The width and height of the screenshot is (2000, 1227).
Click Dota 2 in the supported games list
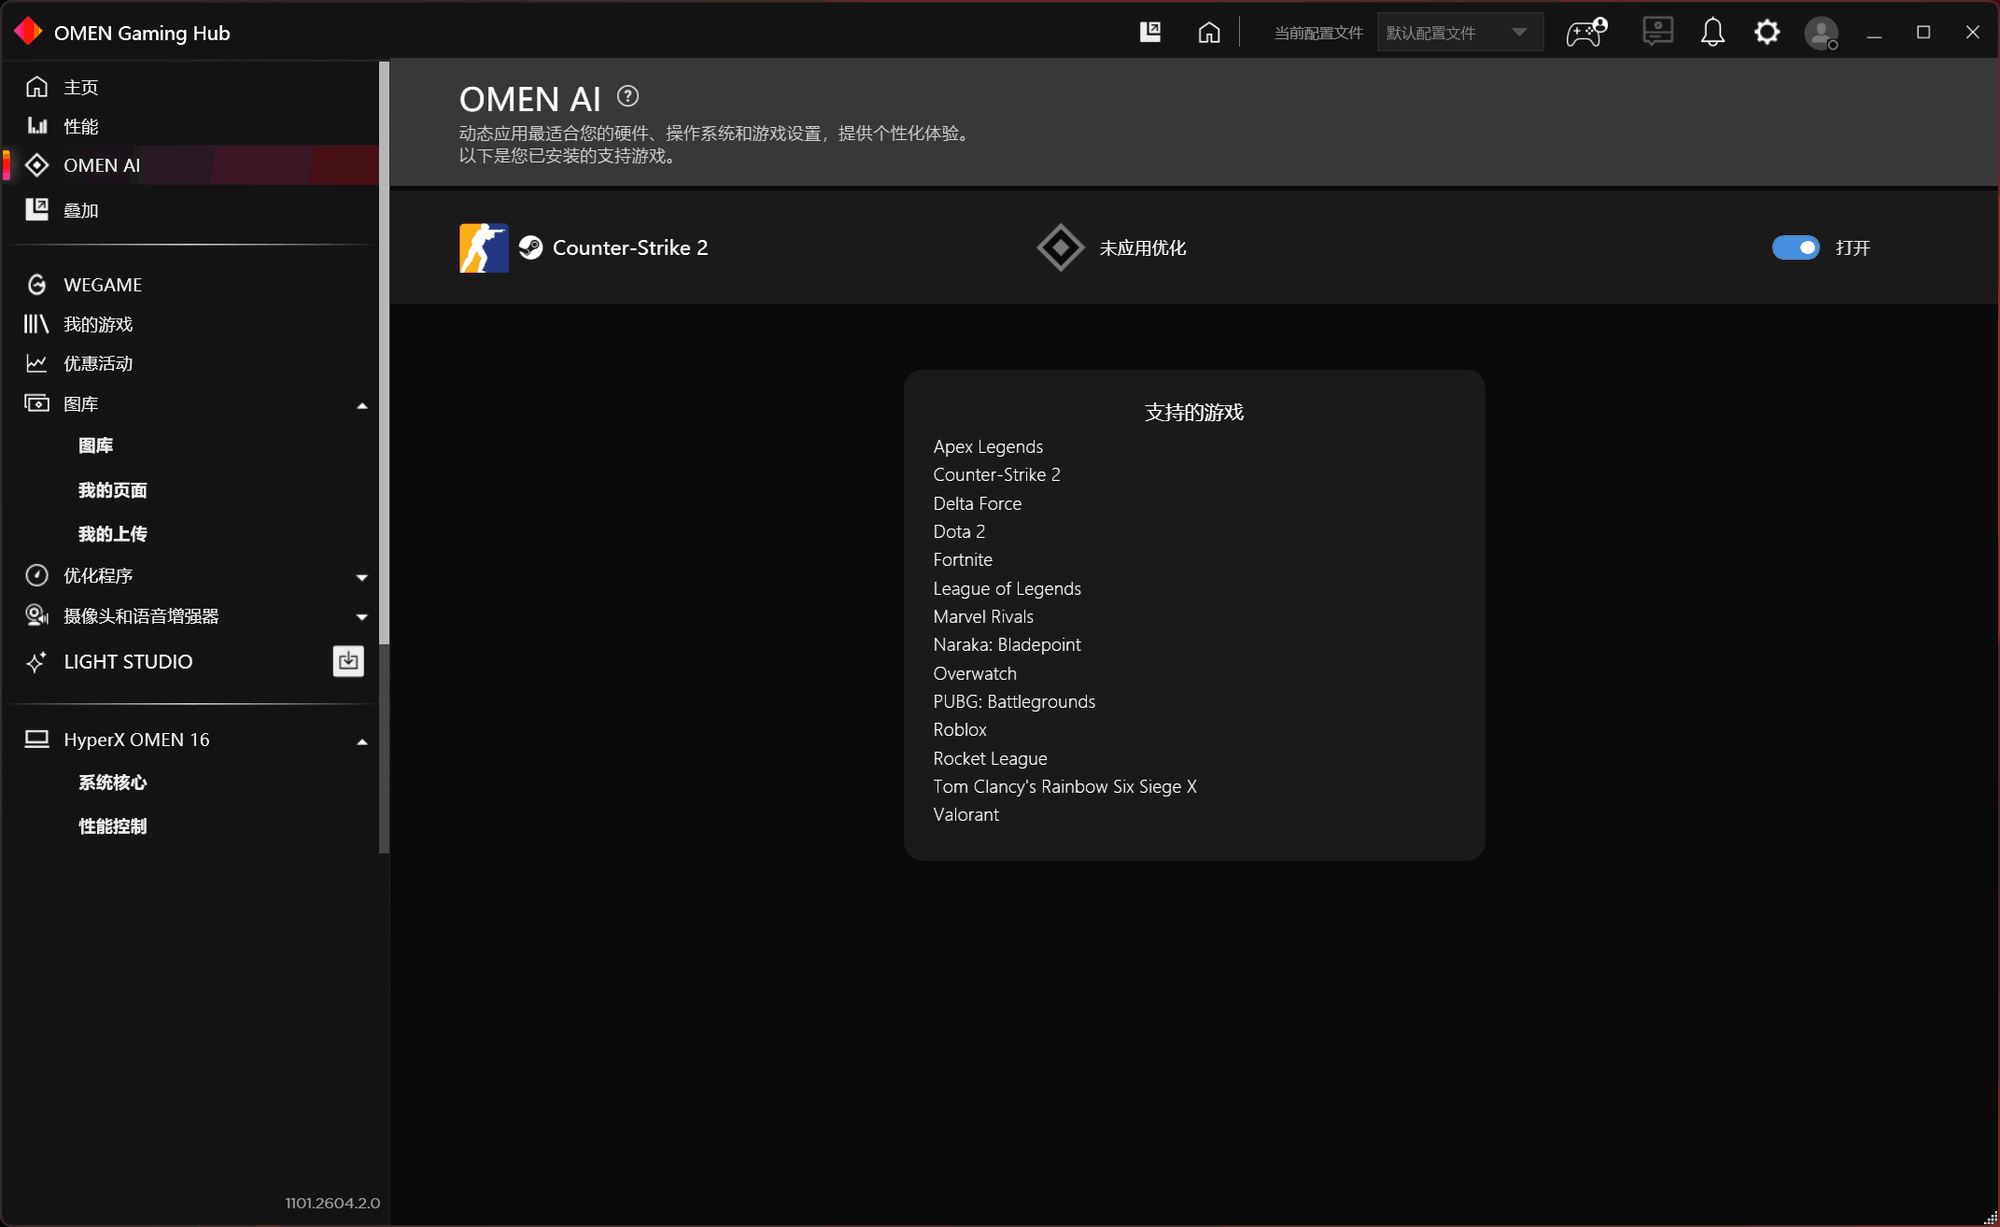[959, 531]
